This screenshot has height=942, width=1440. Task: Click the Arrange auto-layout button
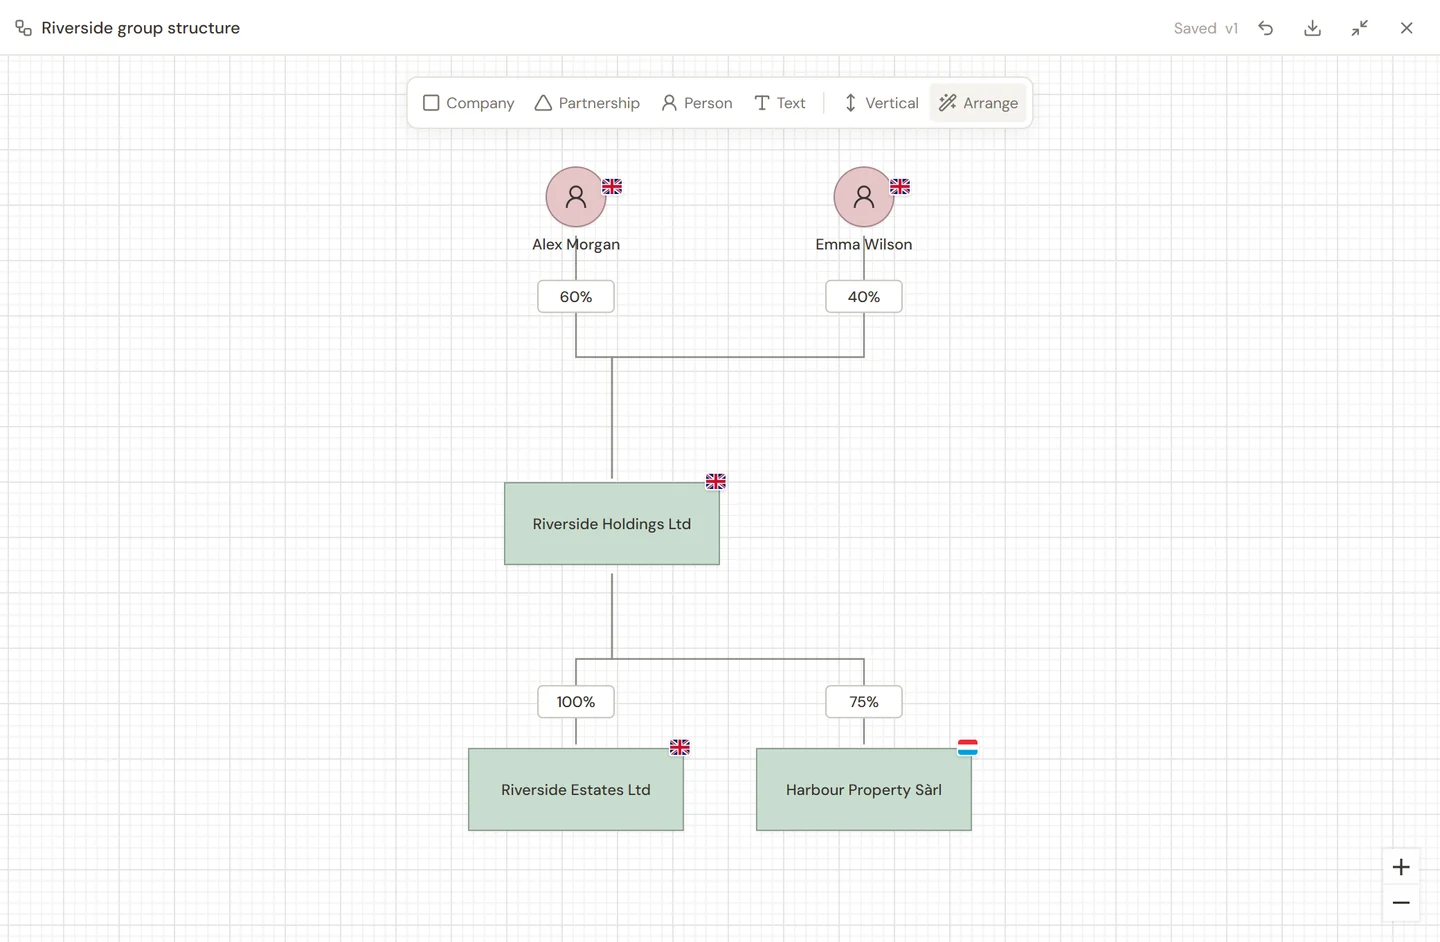pyautogui.click(x=978, y=103)
